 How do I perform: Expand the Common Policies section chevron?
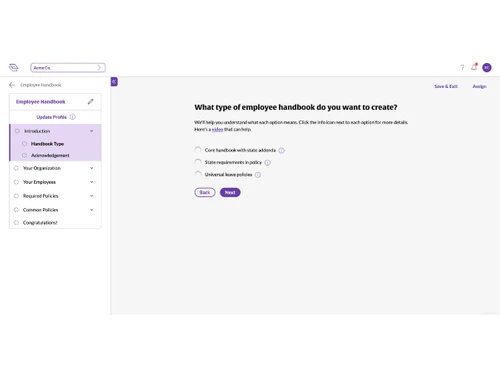coord(92,210)
